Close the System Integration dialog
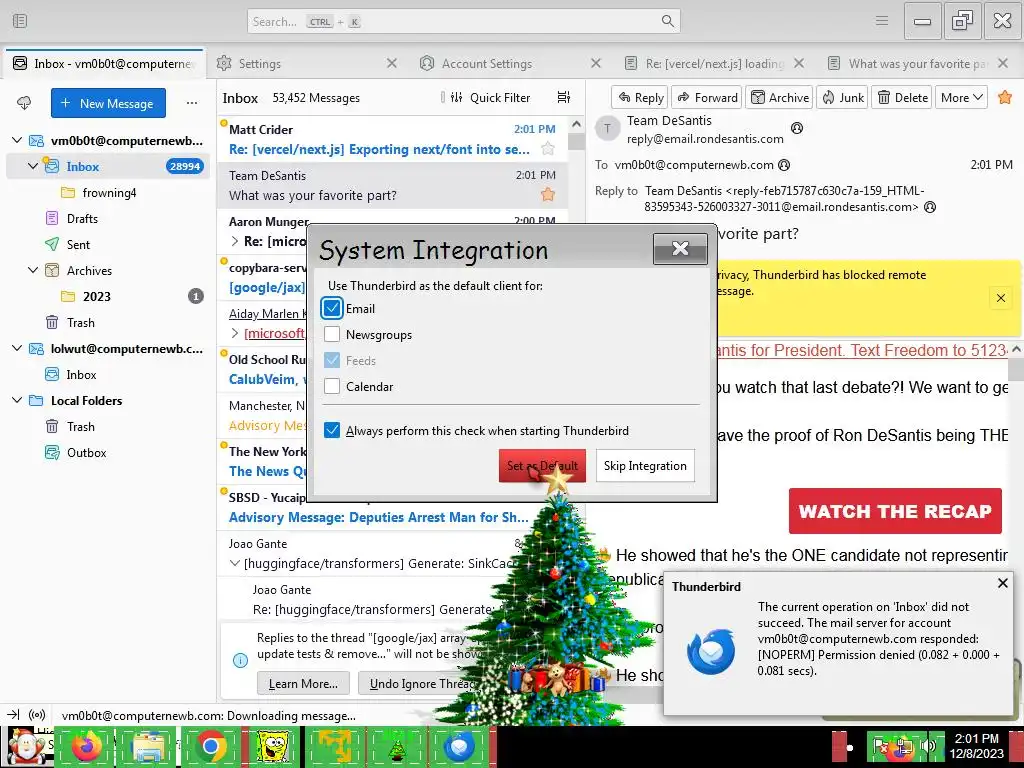Image resolution: width=1024 pixels, height=768 pixels. click(680, 249)
